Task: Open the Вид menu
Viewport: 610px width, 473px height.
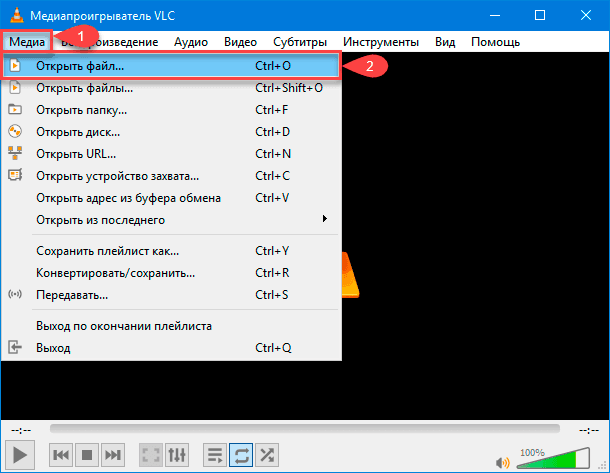Action: click(x=445, y=42)
